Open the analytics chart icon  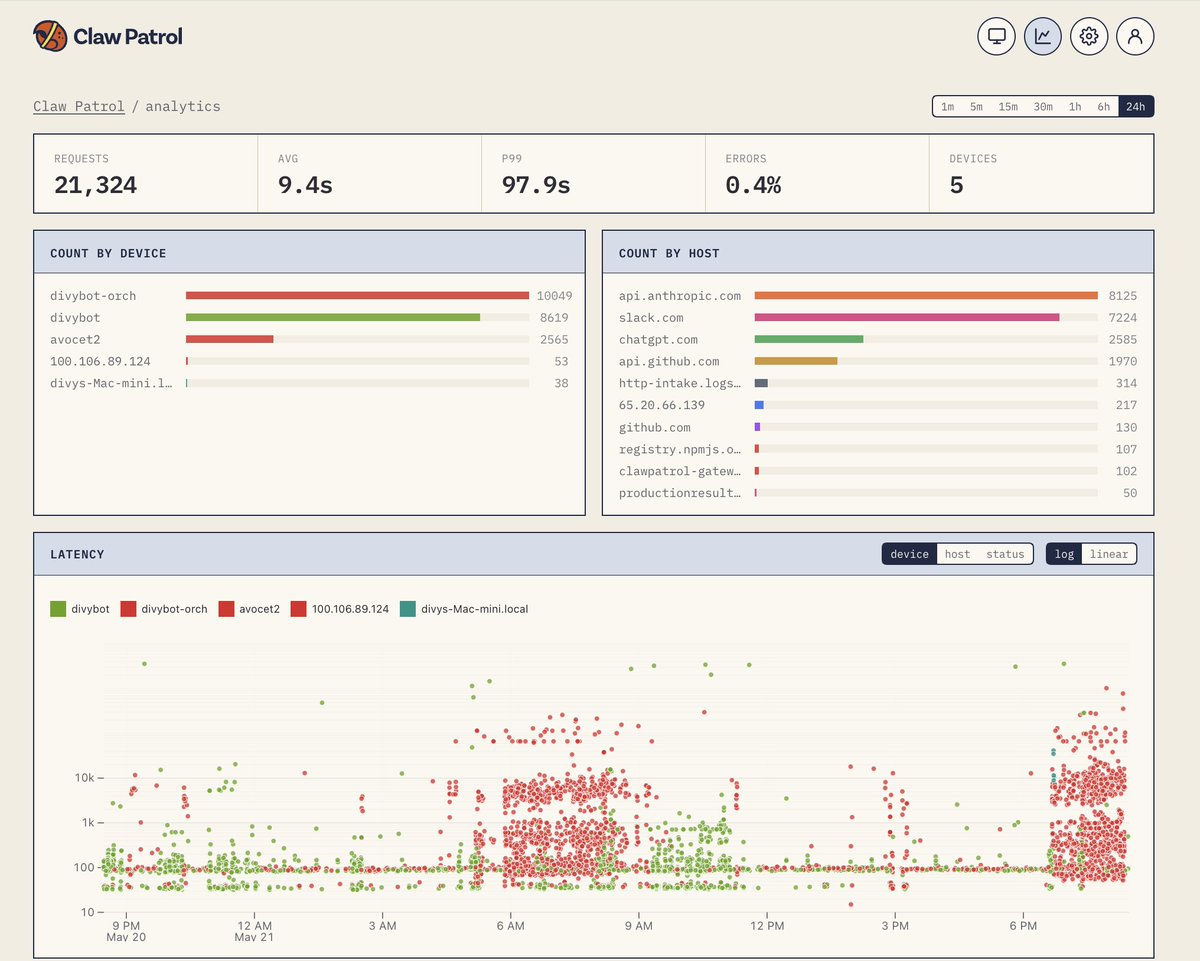[x=1043, y=37]
